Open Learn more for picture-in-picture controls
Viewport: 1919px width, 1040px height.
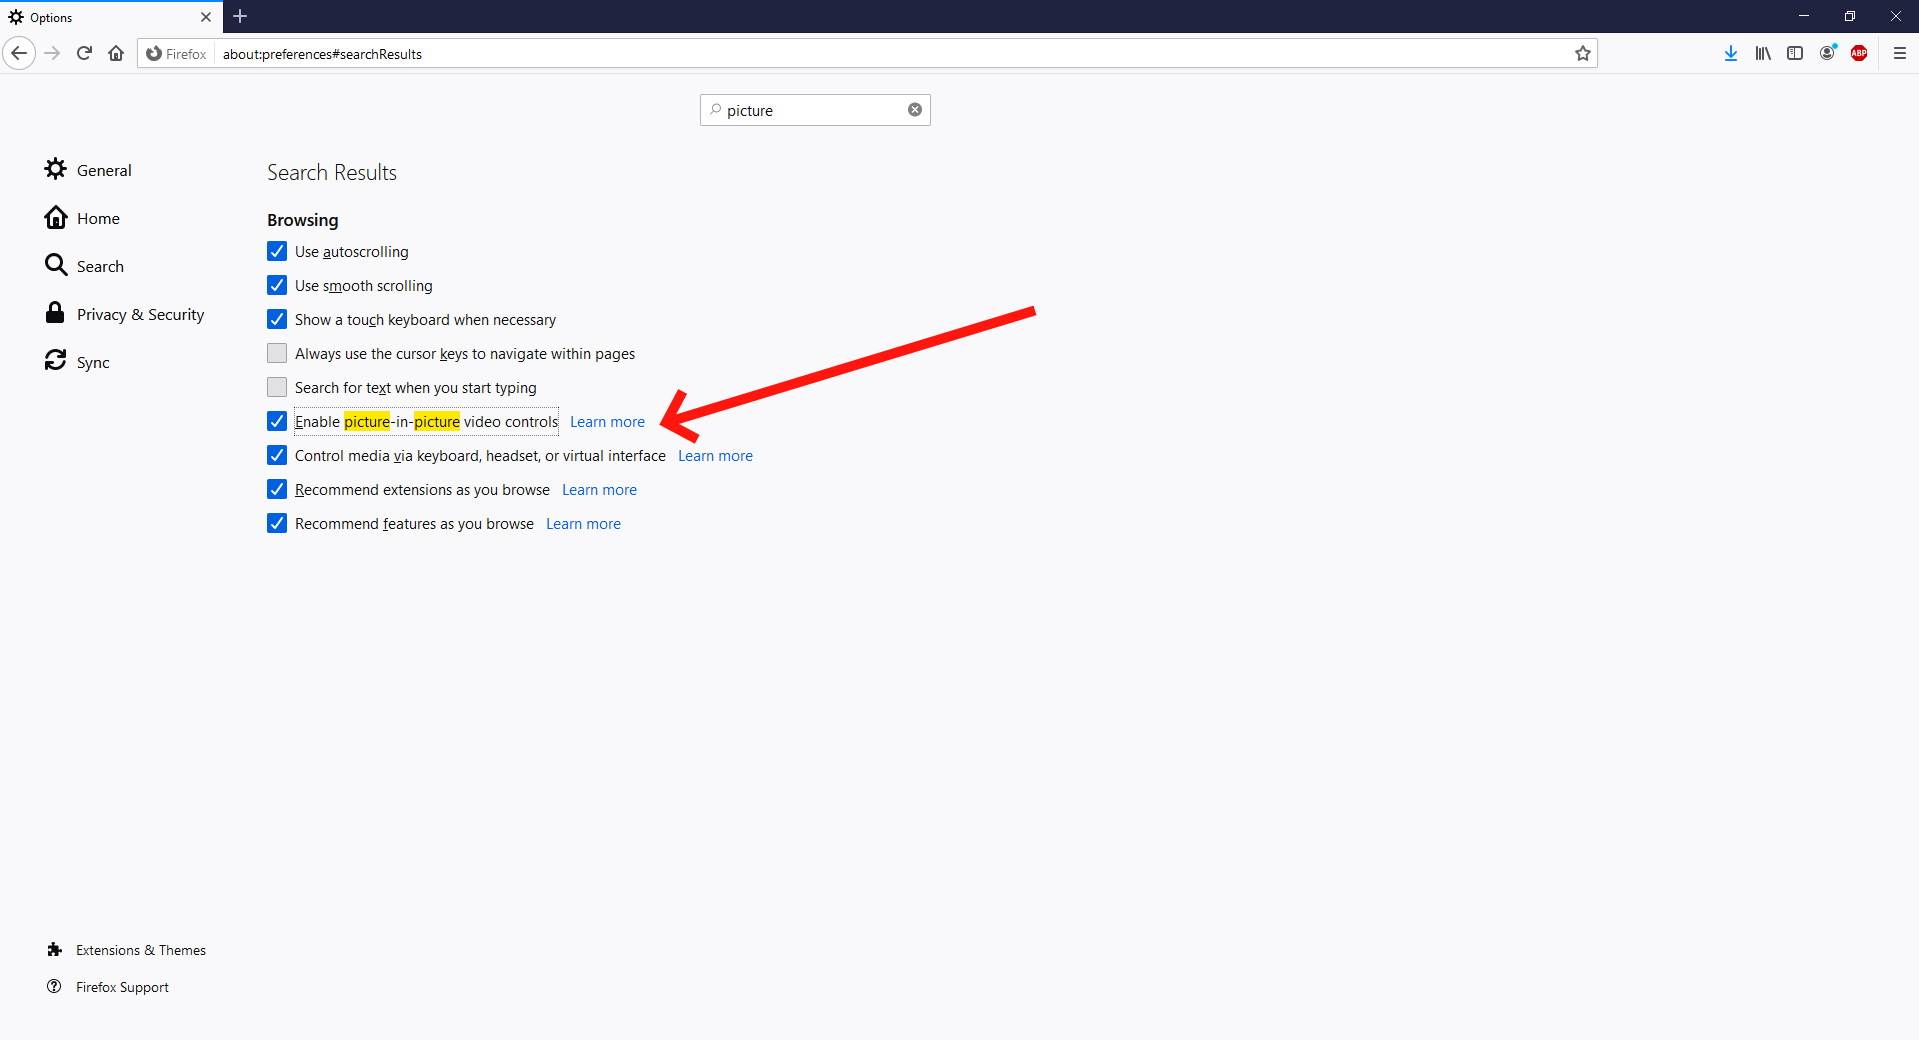[606, 421]
